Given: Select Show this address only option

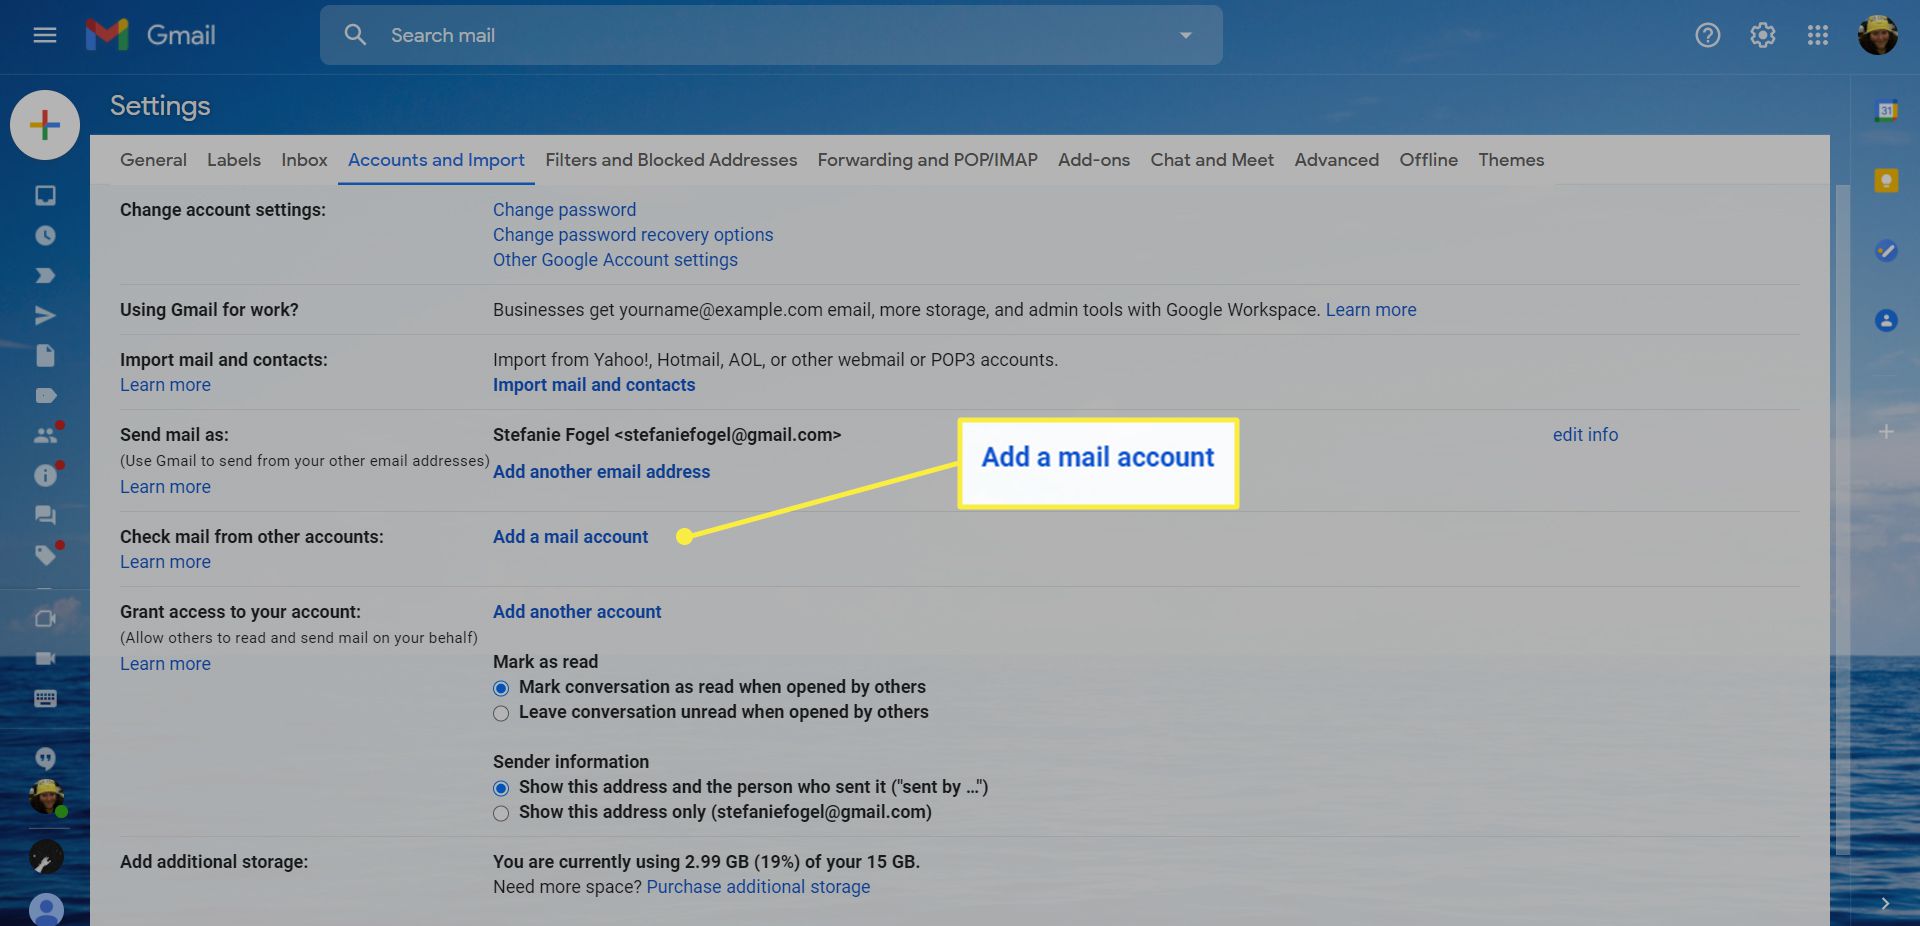Looking at the screenshot, I should click(x=501, y=813).
